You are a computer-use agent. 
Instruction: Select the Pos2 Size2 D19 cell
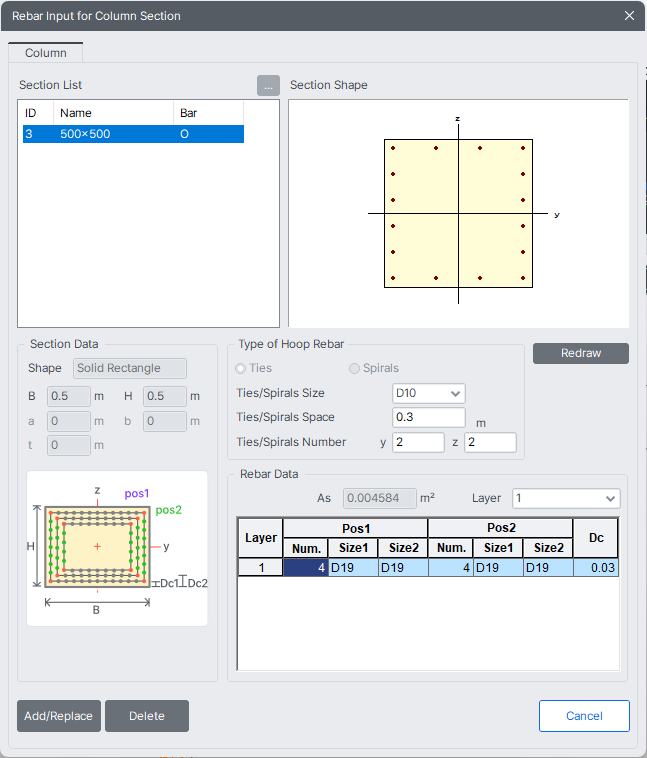pyautogui.click(x=548, y=568)
